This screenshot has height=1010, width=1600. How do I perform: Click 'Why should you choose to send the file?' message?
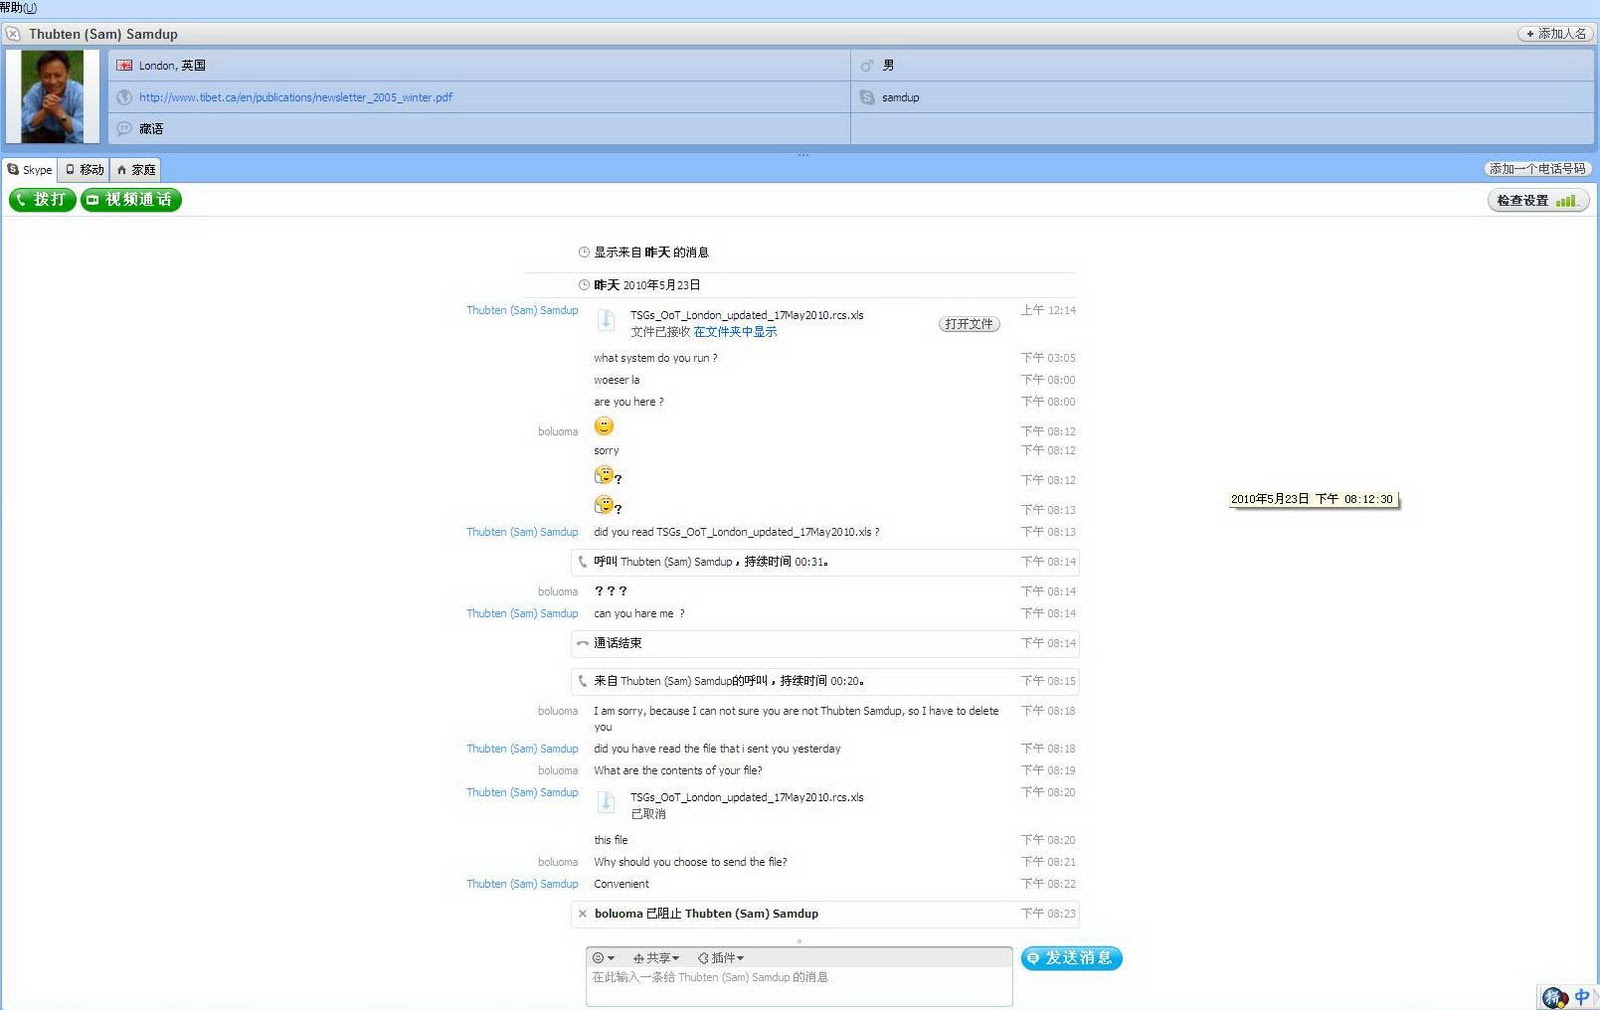click(691, 862)
